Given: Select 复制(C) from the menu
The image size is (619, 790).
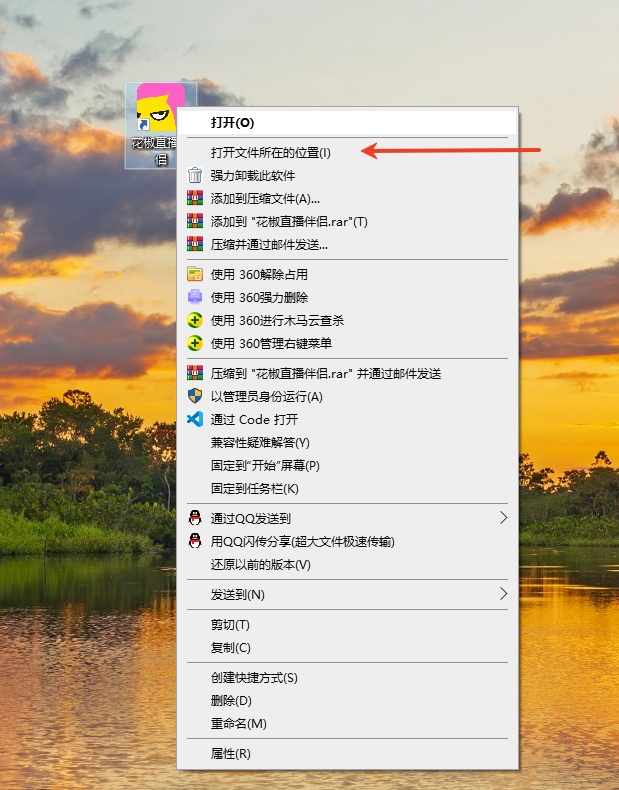Looking at the screenshot, I should 347,648.
